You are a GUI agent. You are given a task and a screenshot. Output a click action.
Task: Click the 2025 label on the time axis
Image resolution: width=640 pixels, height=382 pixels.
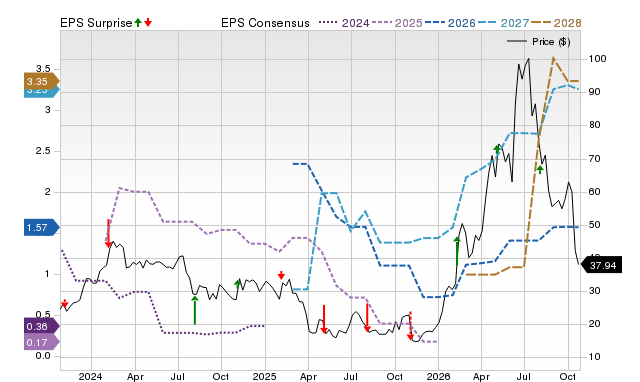[x=264, y=376]
